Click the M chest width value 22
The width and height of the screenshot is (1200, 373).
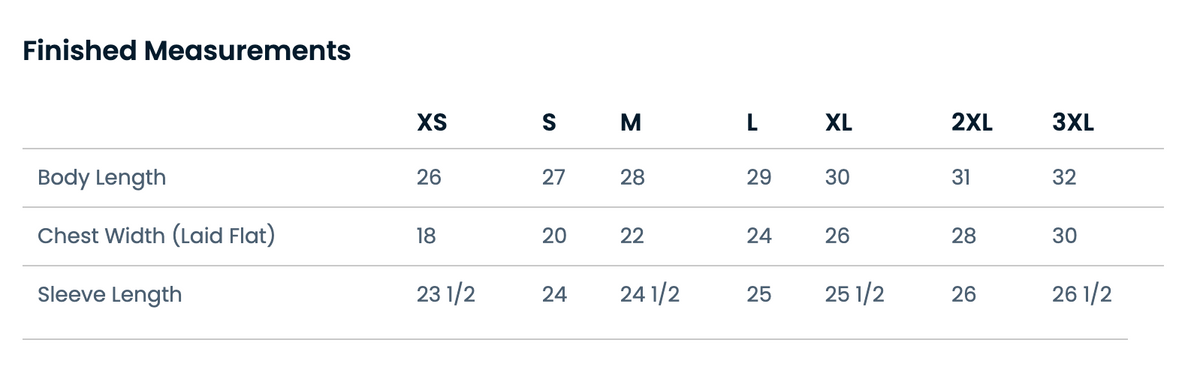pyautogui.click(x=632, y=236)
